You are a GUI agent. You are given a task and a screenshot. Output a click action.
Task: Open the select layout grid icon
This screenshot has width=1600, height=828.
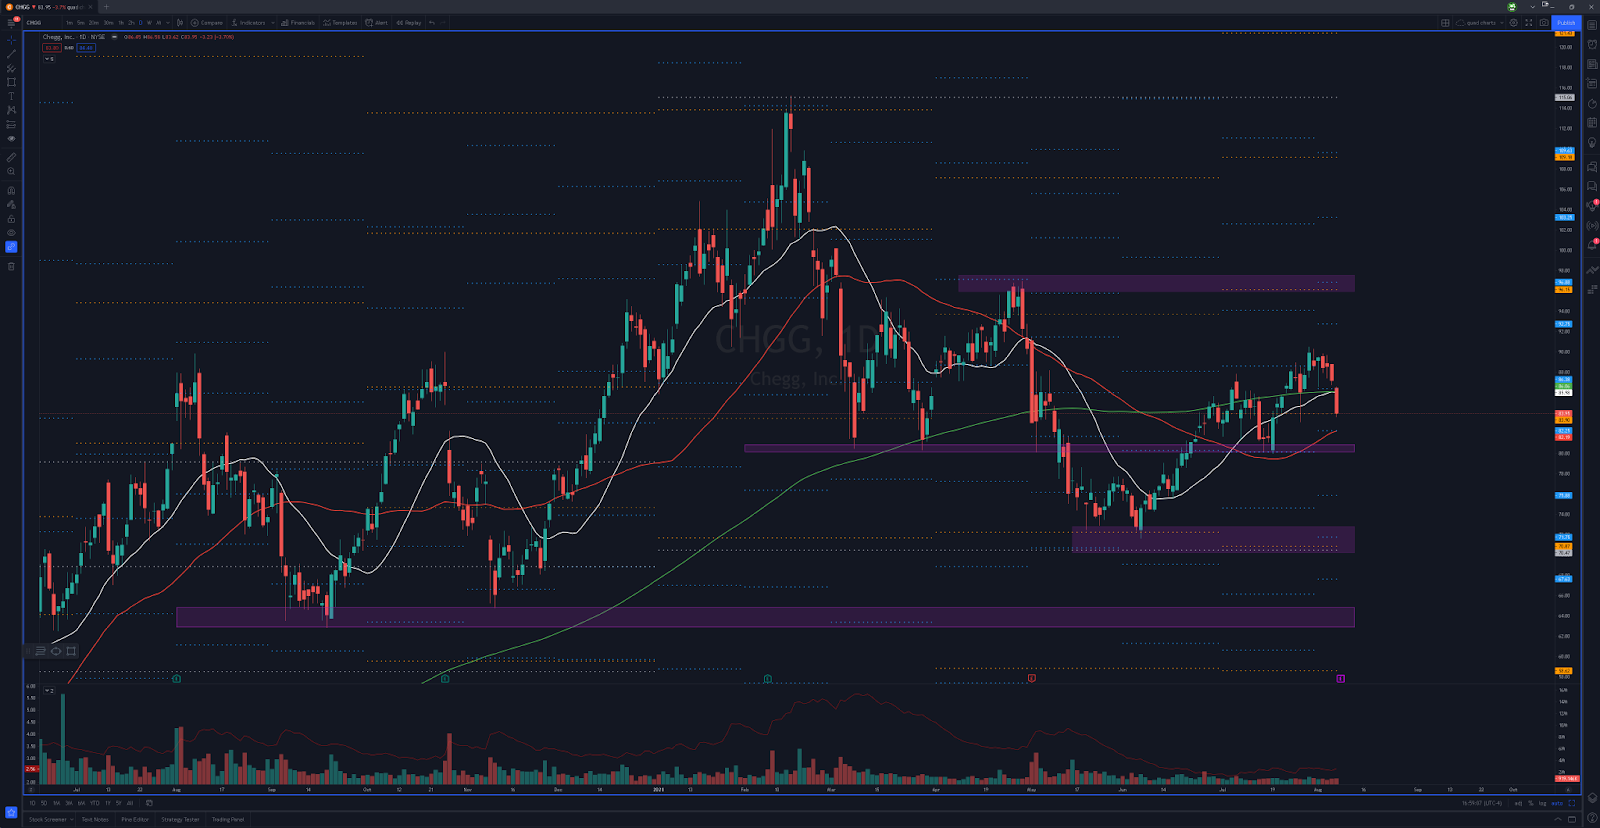(x=1445, y=22)
